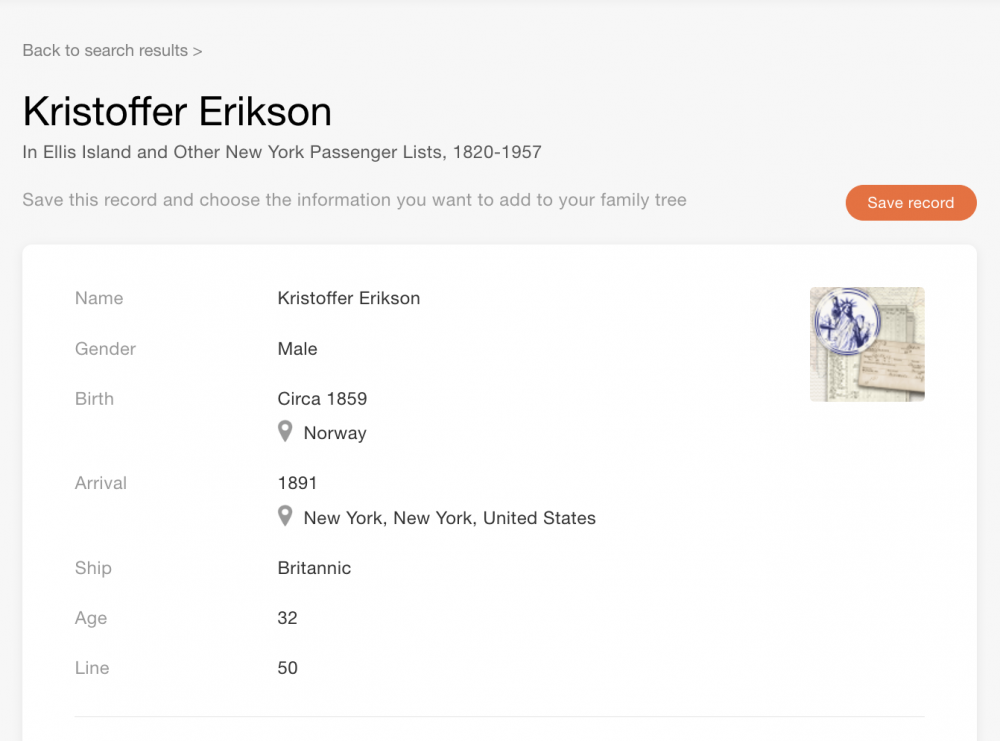Screen dimensions: 1000x741
Task: Click the Circa 1859 birth date
Action: [x=322, y=399]
